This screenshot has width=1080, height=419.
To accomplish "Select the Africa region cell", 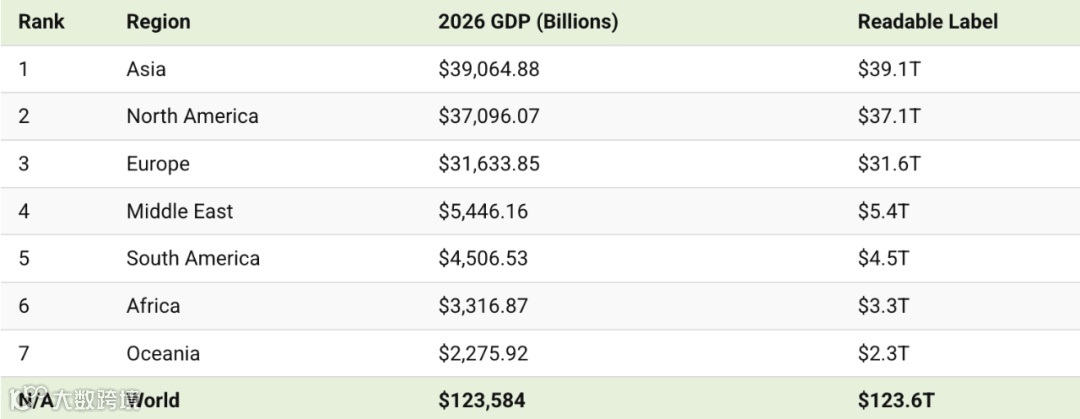I will (153, 306).
